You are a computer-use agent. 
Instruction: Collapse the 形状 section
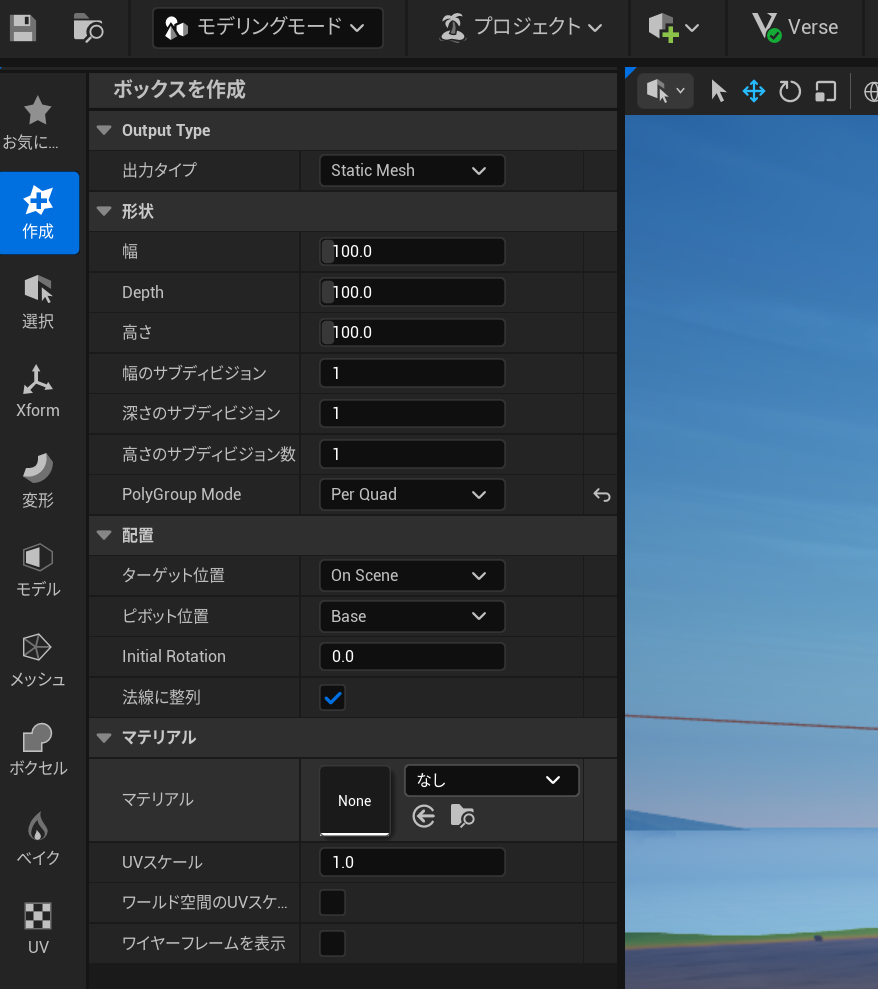pyautogui.click(x=104, y=212)
